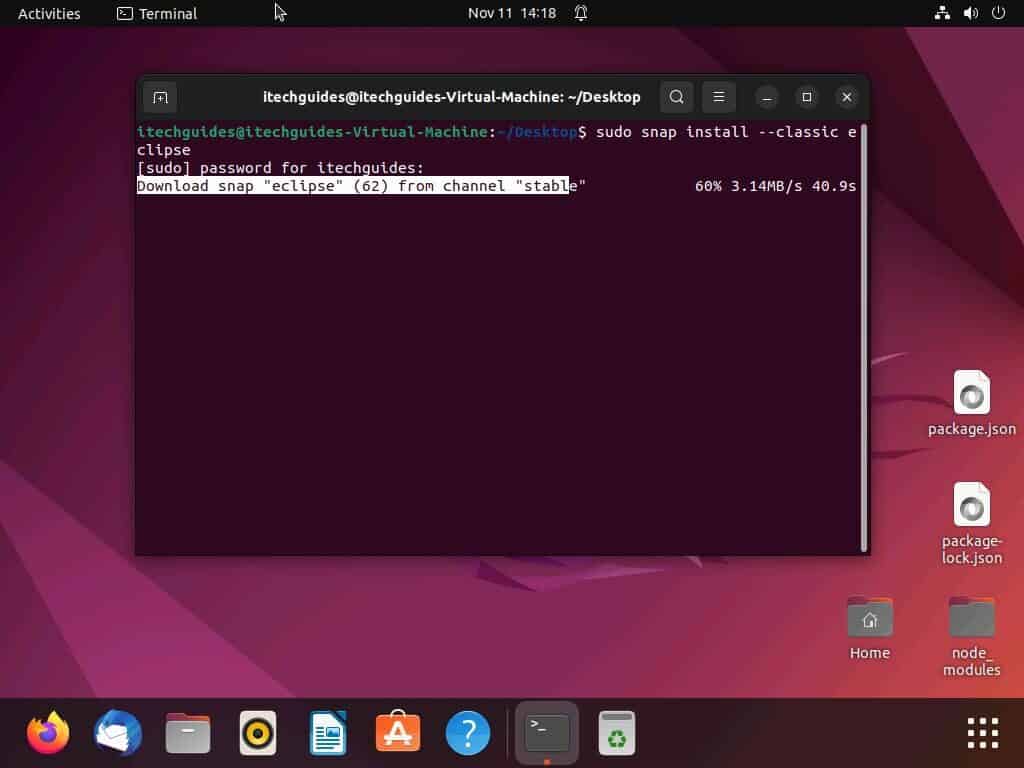Click the "60% 3.14MB/s 40.9s" progress status
This screenshot has height=768, width=1024.
click(x=775, y=186)
